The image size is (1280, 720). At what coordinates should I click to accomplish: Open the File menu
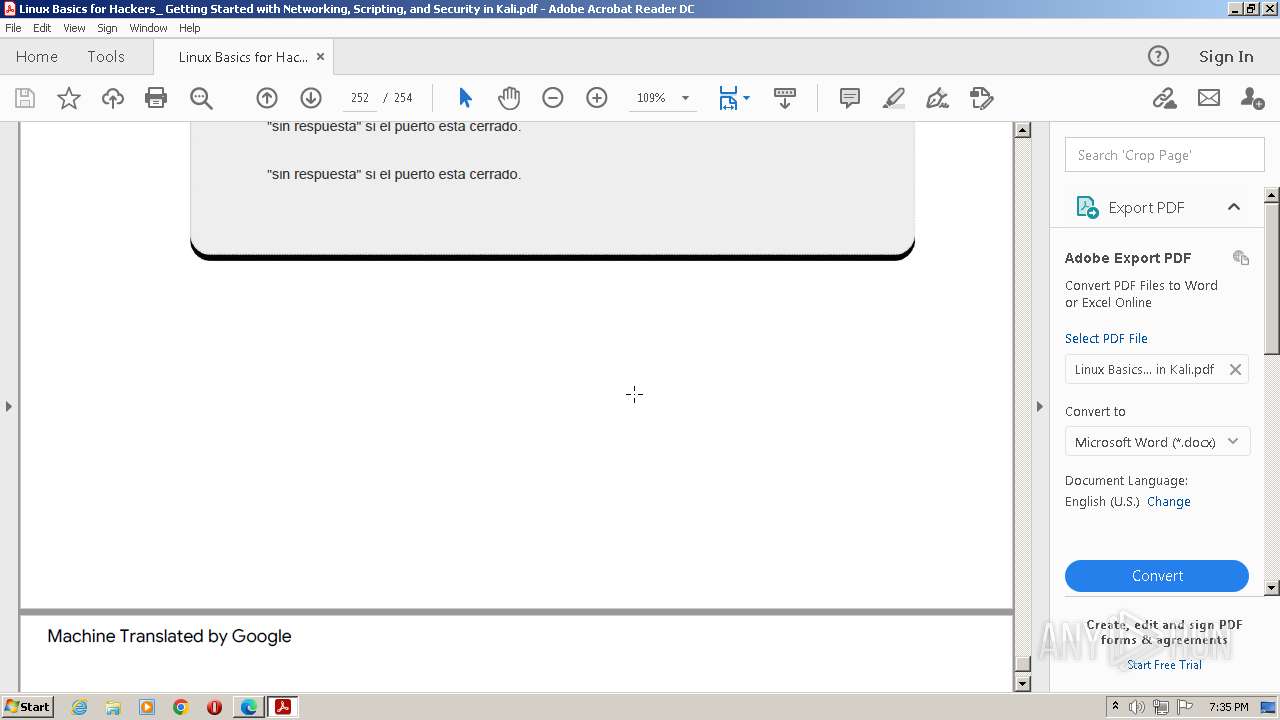tap(13, 28)
